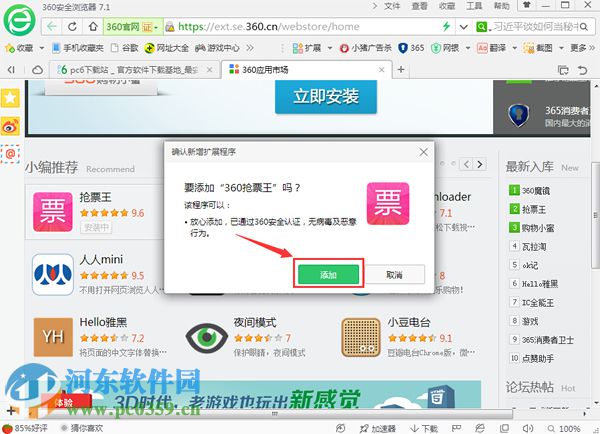Click next arrow in recommendations carousel
The width and height of the screenshot is (600, 434).
coord(480,165)
